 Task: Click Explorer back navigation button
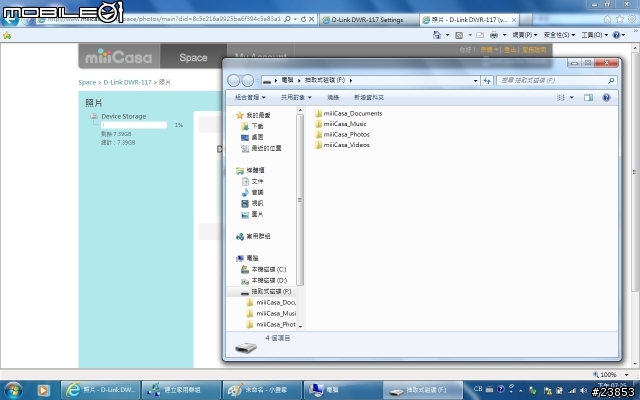tap(233, 80)
